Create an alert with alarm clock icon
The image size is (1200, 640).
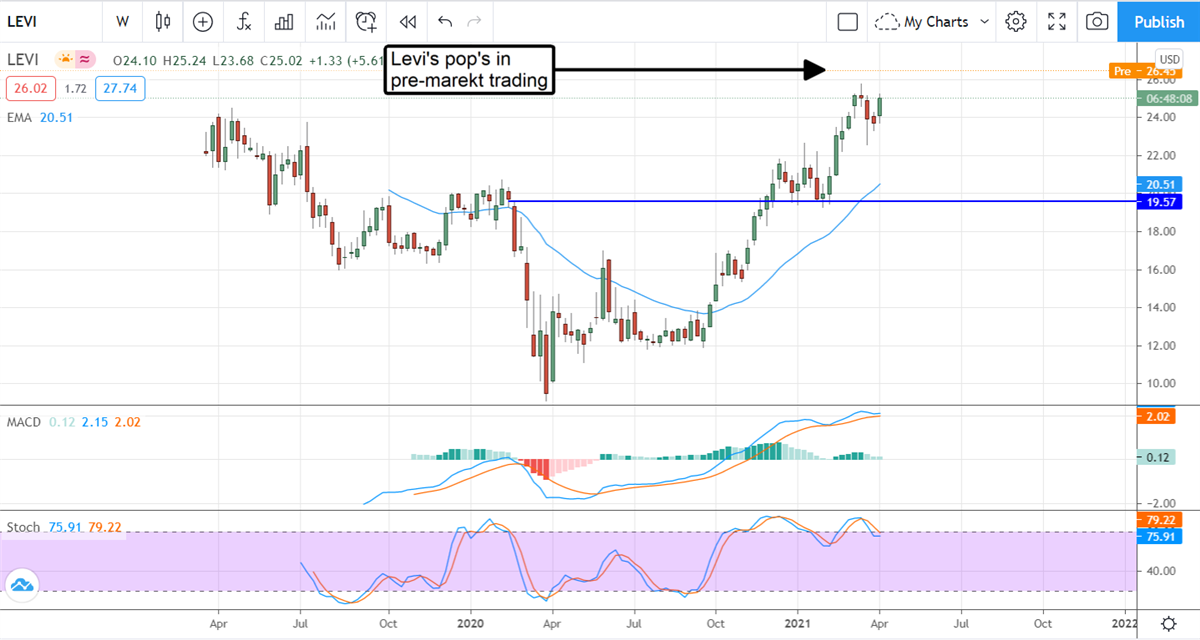367,21
